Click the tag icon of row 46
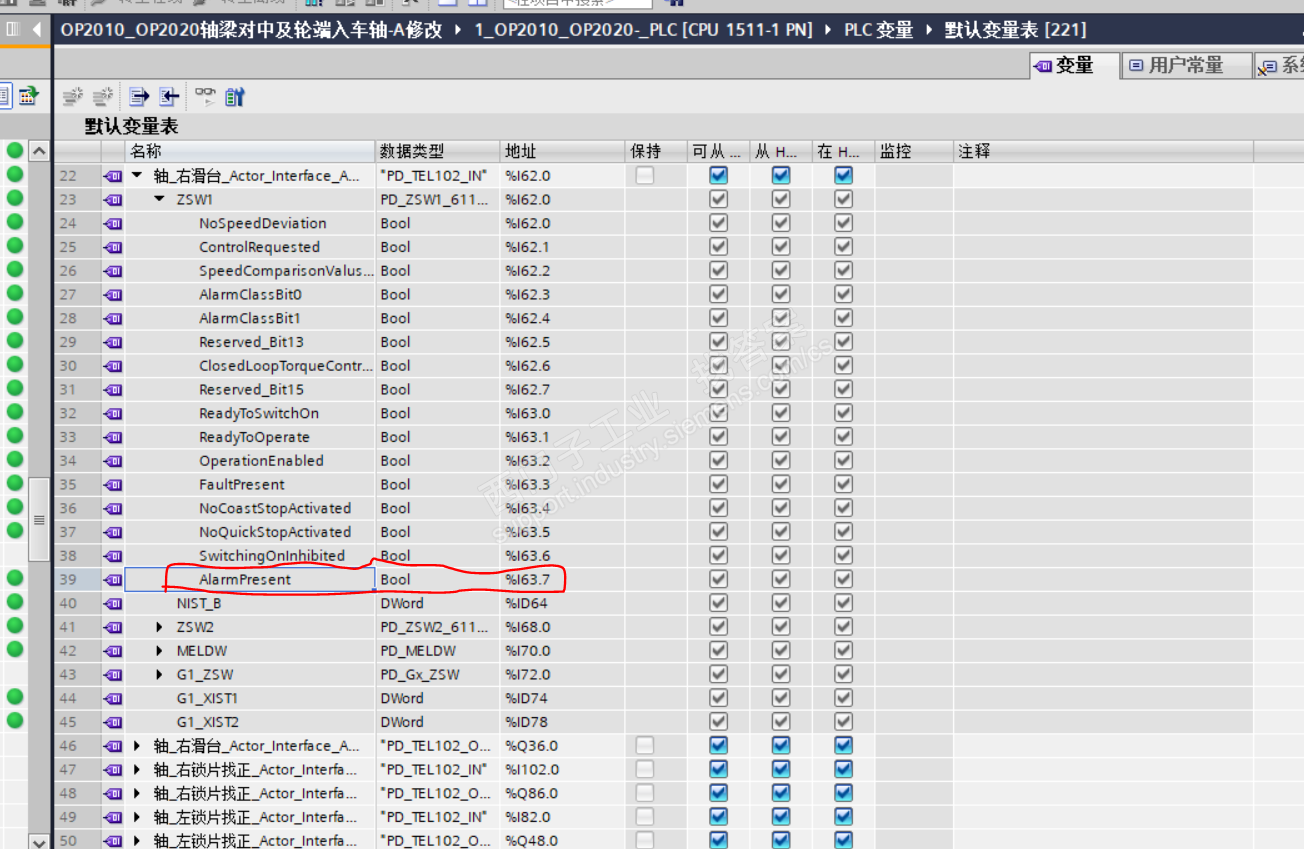The width and height of the screenshot is (1304, 849). pyautogui.click(x=113, y=746)
